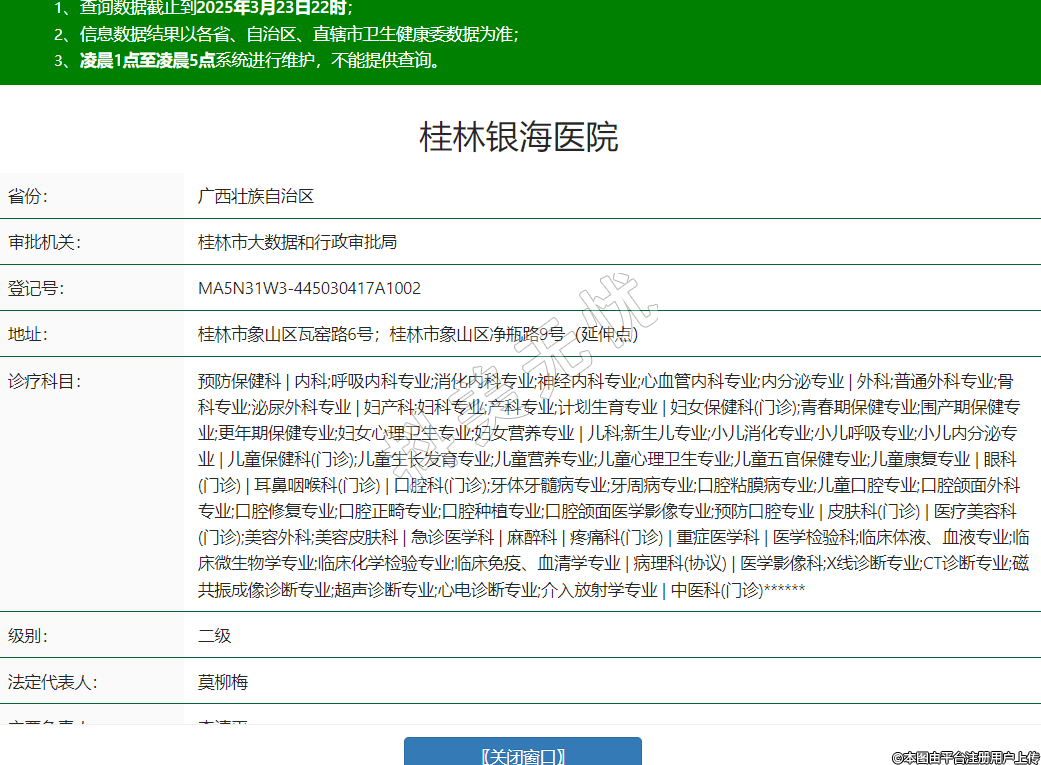This screenshot has width=1041, height=765.
Task: Select the 级别 field label
Action: coord(28,636)
